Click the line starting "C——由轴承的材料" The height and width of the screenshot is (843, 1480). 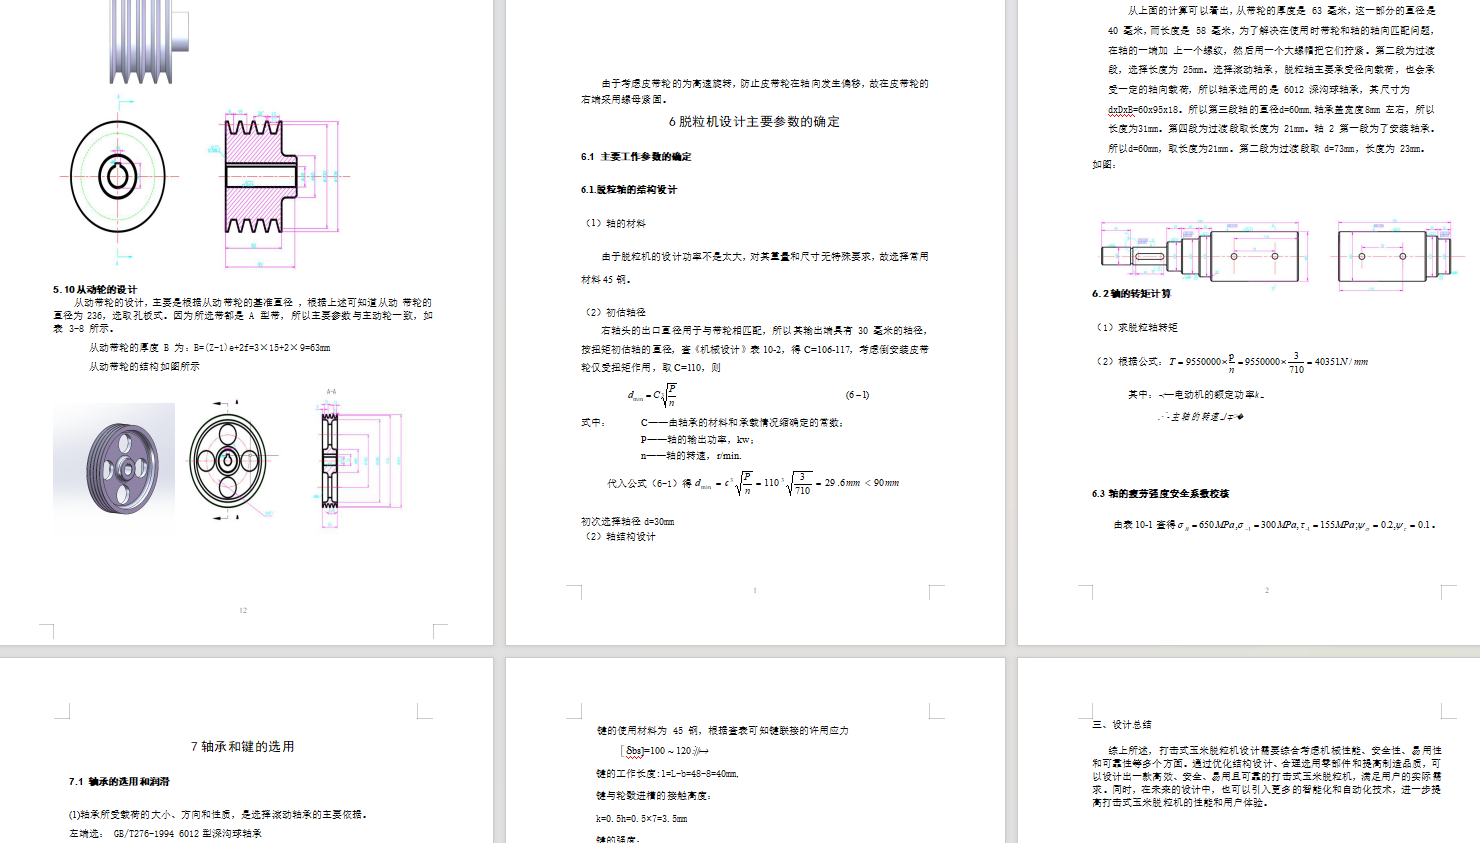[742, 423]
